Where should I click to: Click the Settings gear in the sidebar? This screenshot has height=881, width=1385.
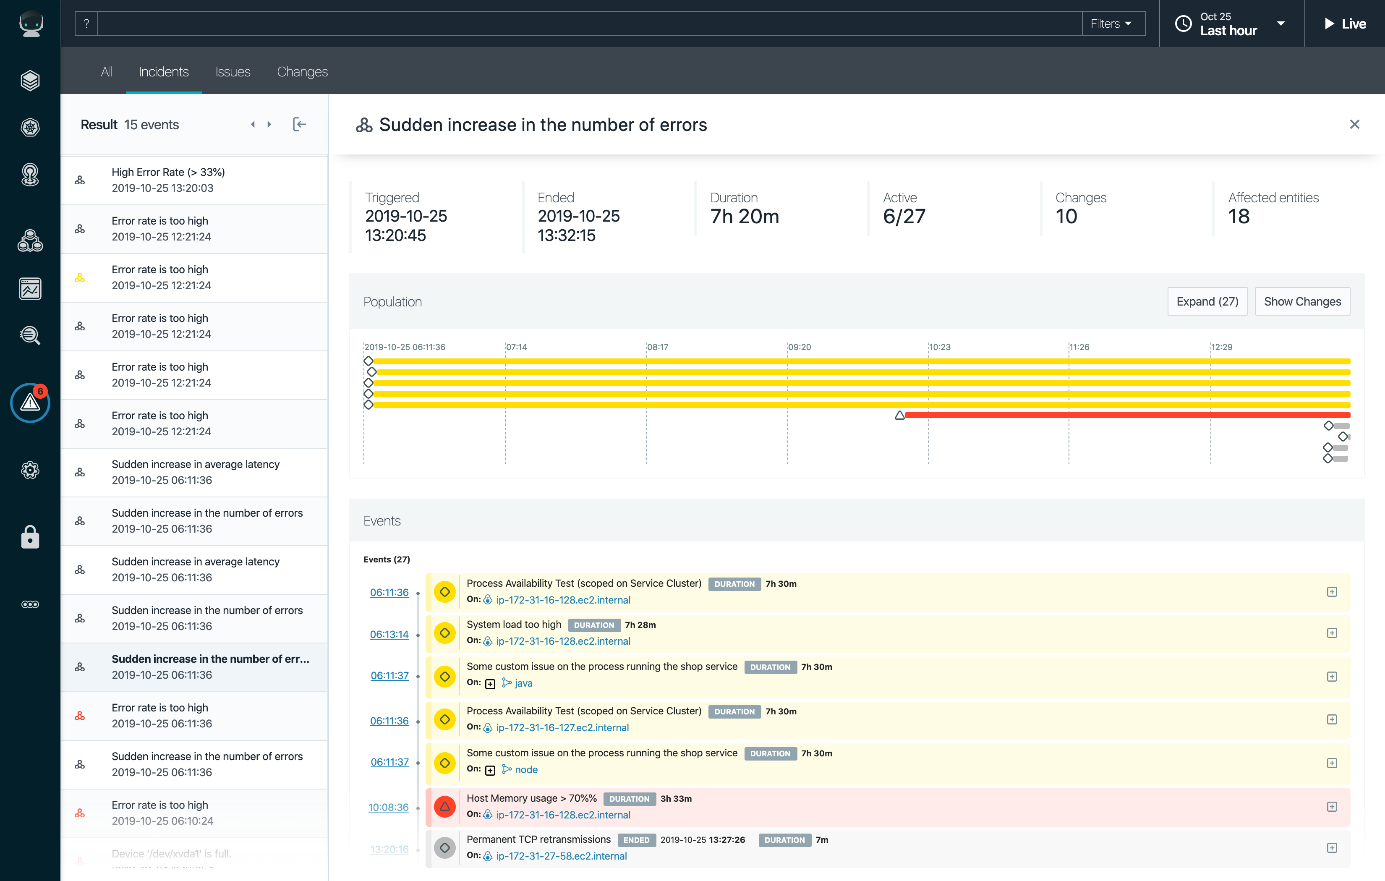(x=30, y=470)
